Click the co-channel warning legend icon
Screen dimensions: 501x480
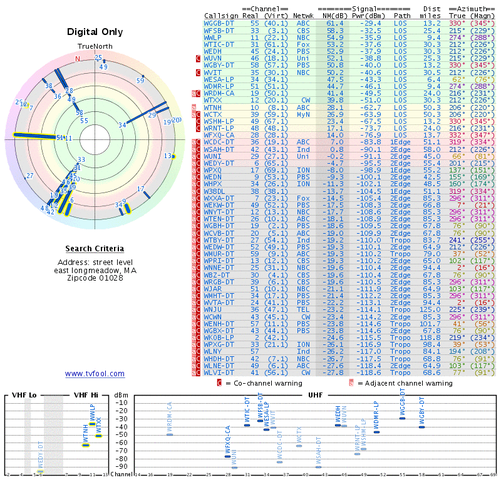(x=219, y=383)
